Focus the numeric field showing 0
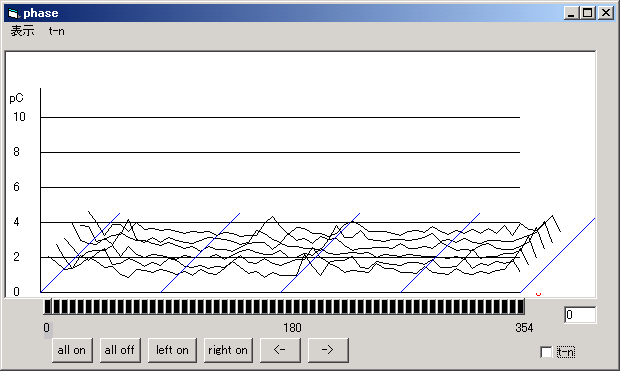 point(580,315)
